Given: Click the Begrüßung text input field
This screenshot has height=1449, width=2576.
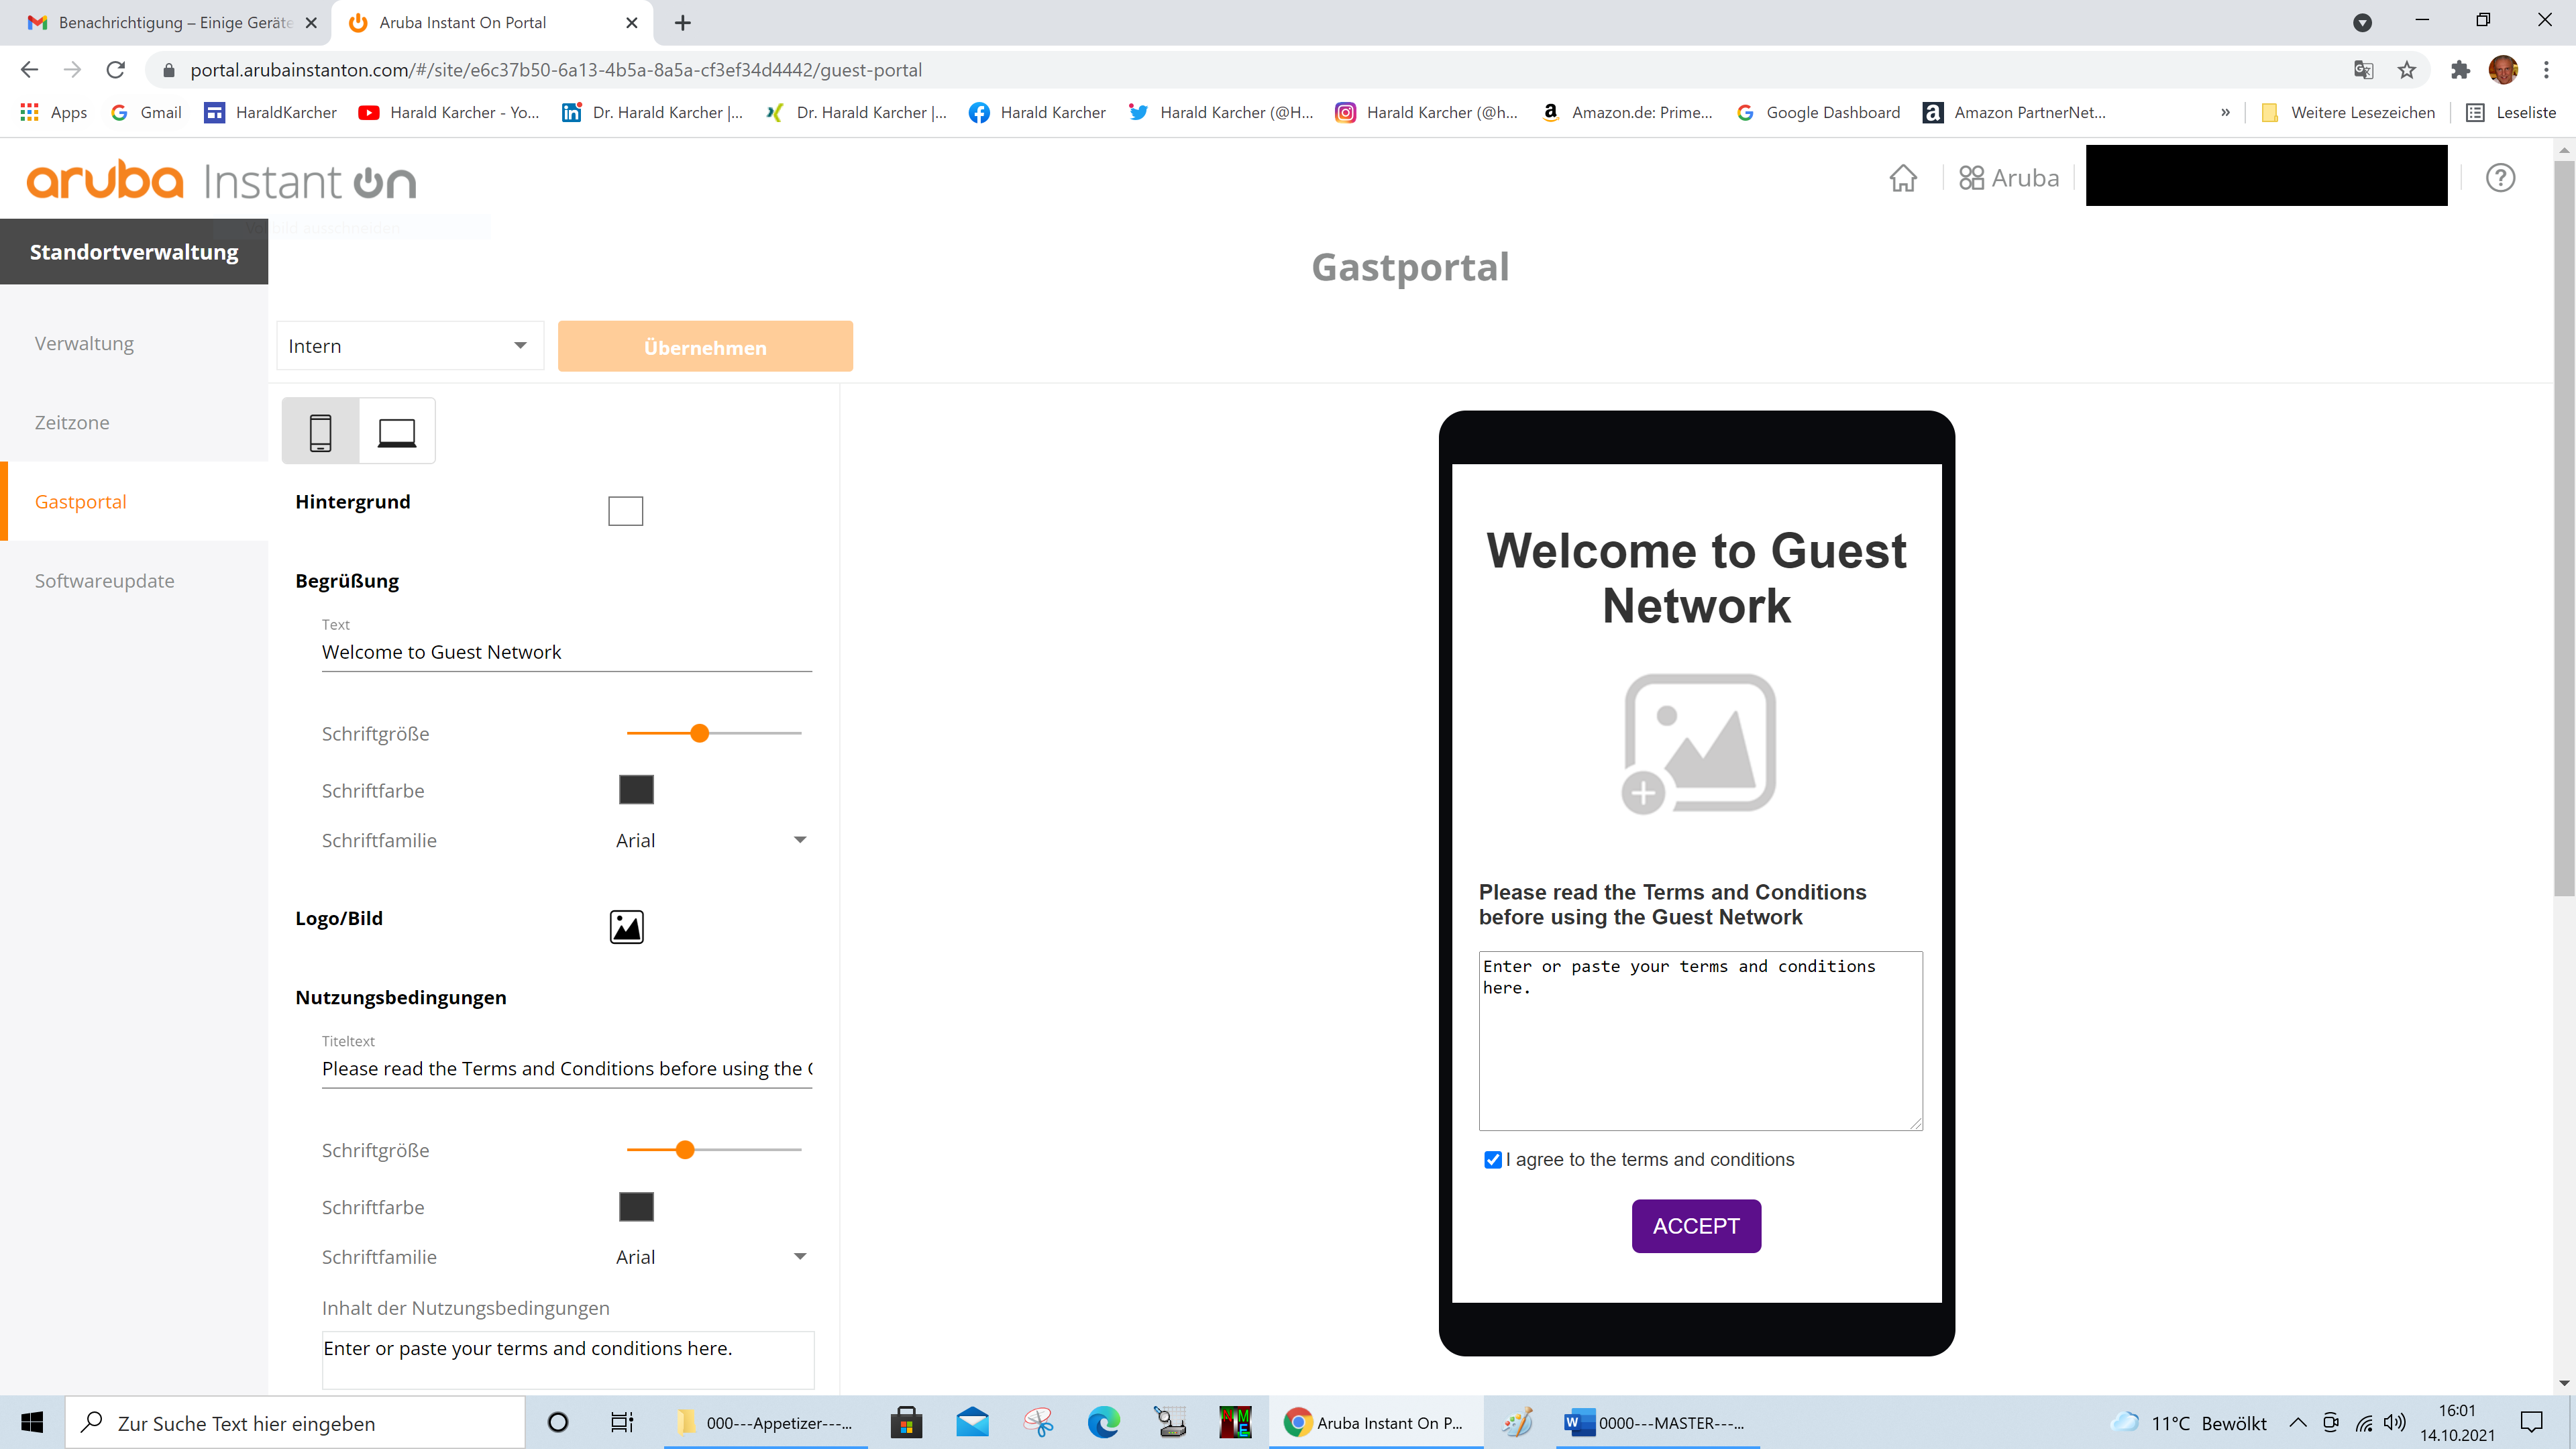Looking at the screenshot, I should [566, 652].
